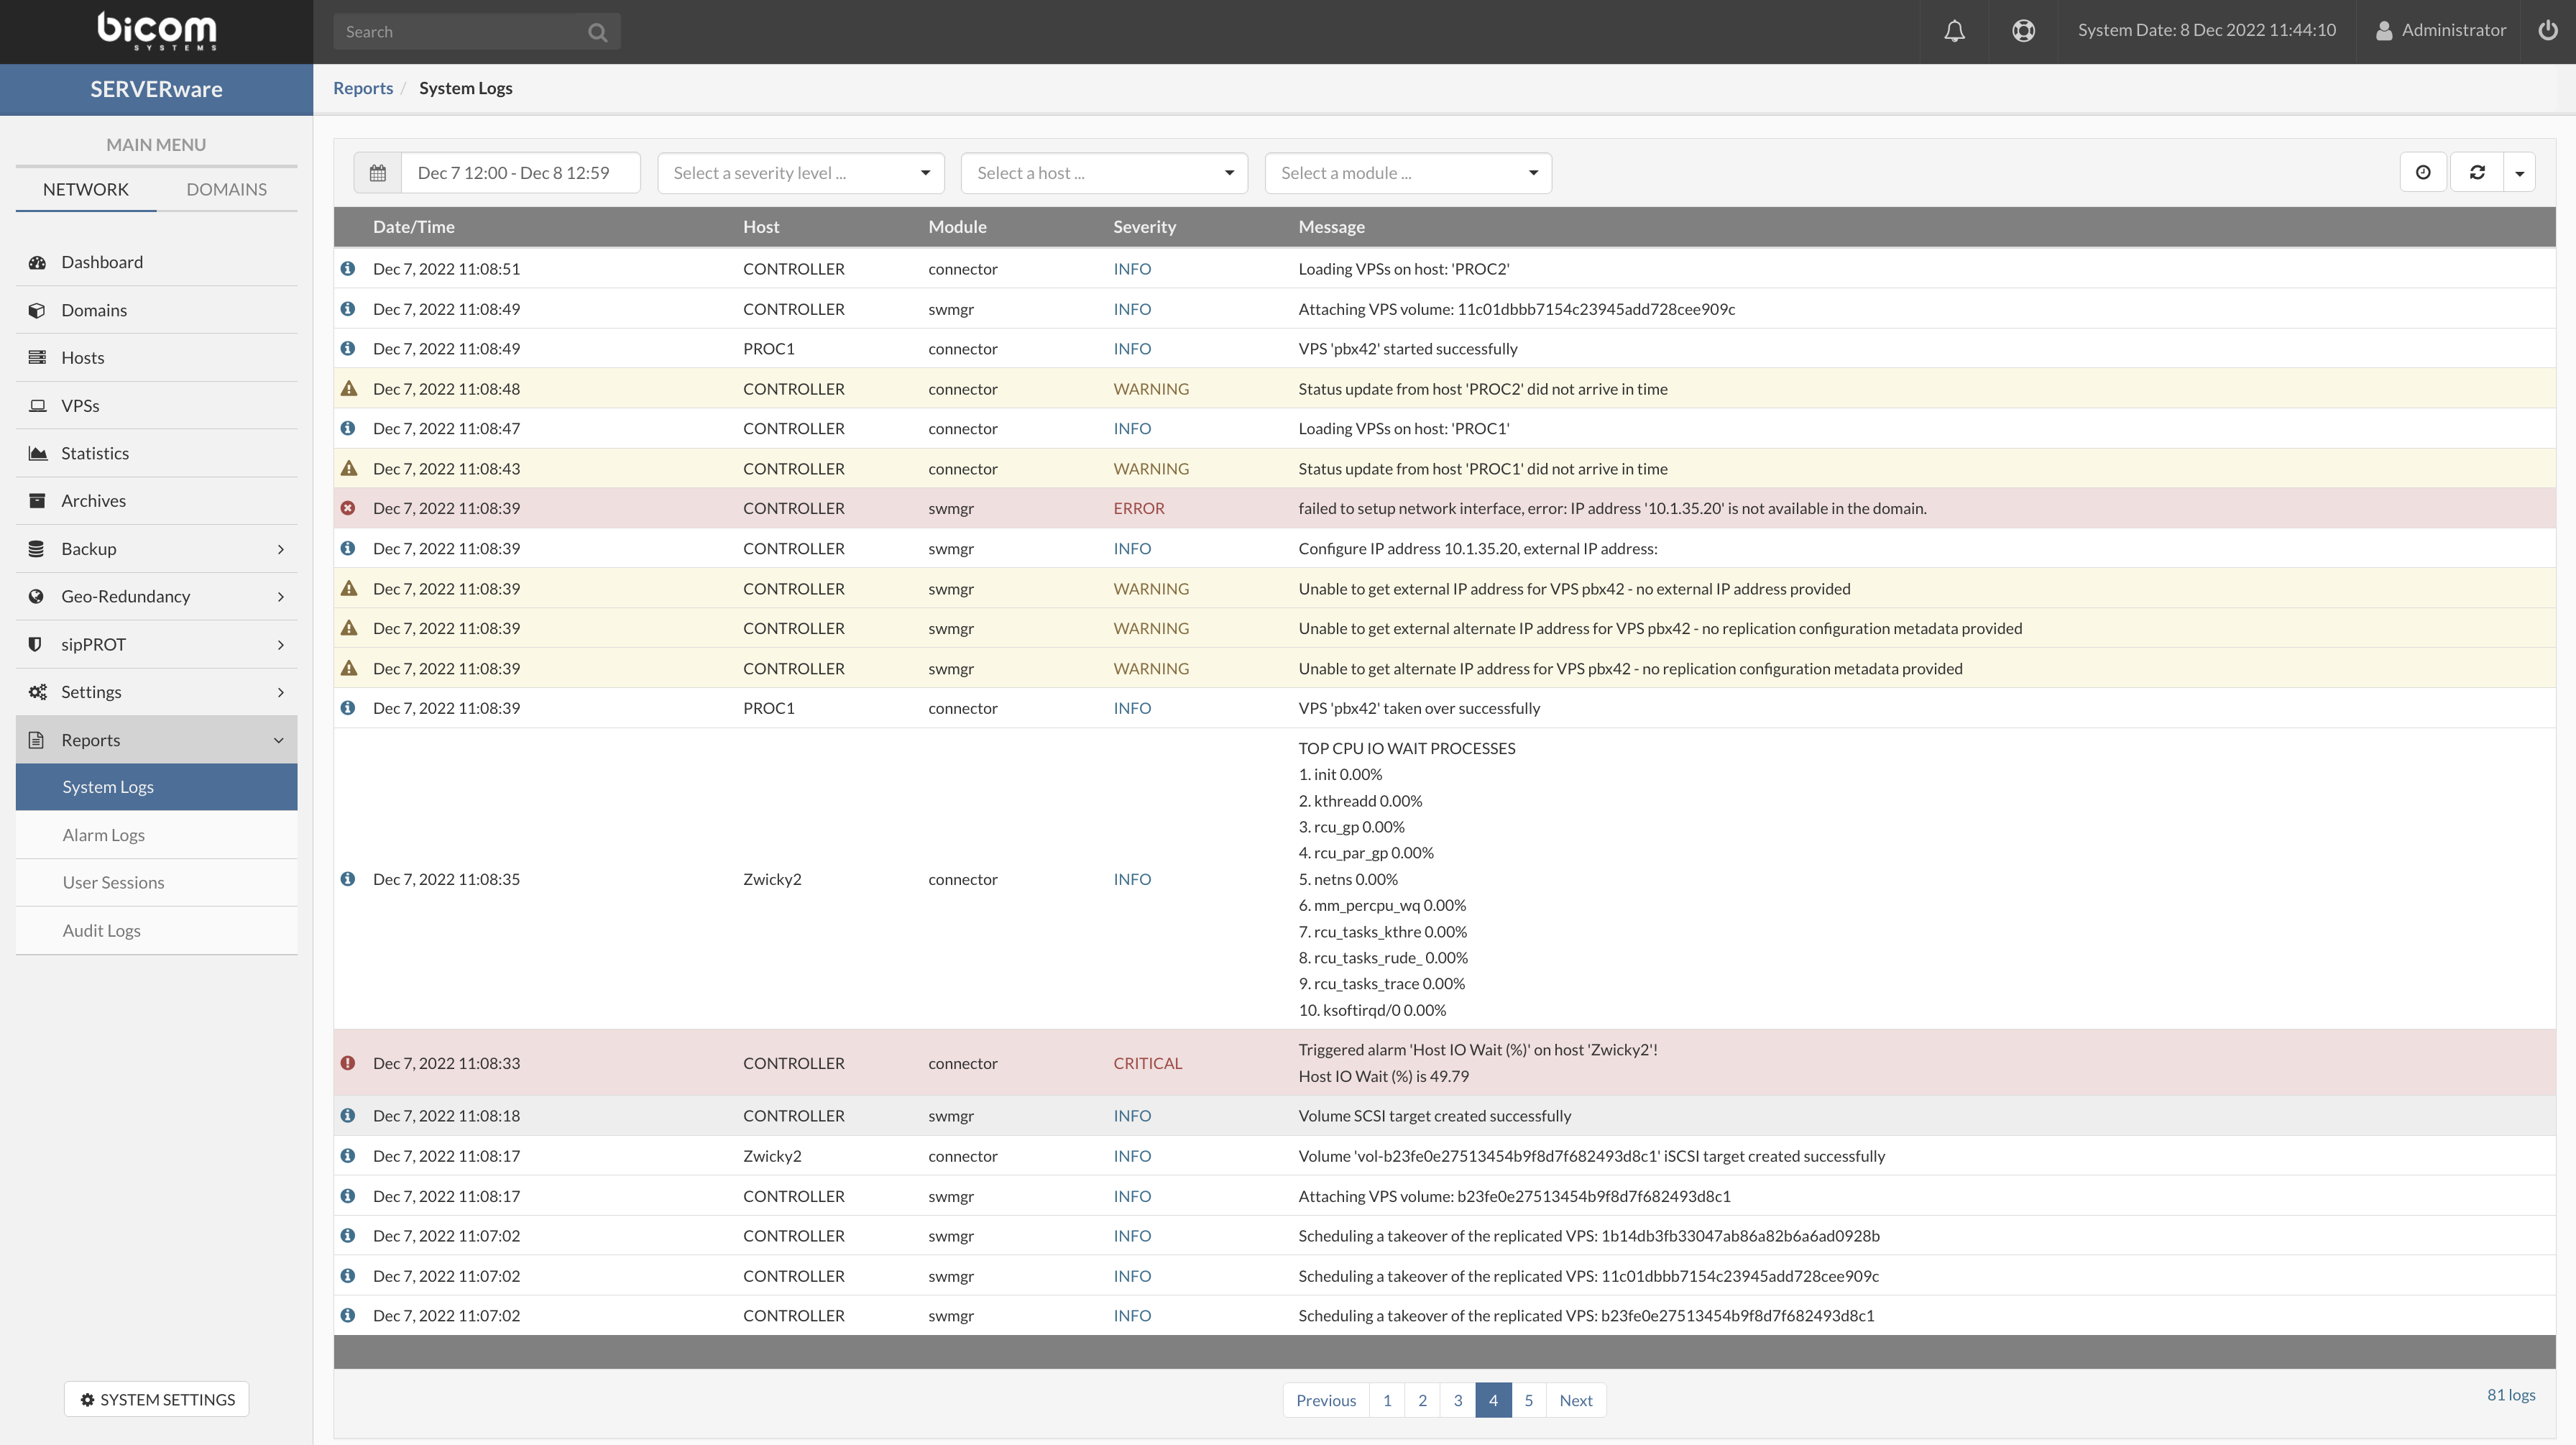Open the 'Select a module' dropdown
The width and height of the screenshot is (2576, 1445).
coord(1407,173)
